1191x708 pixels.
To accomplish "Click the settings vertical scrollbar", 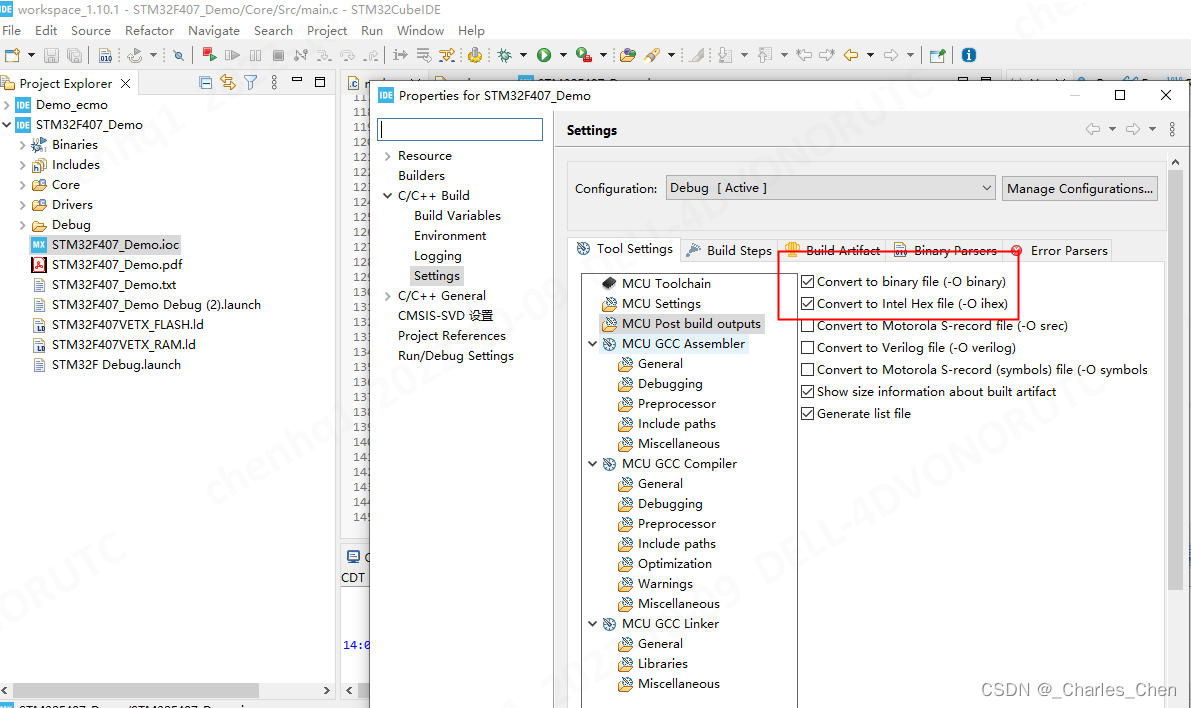I will (x=1175, y=380).
